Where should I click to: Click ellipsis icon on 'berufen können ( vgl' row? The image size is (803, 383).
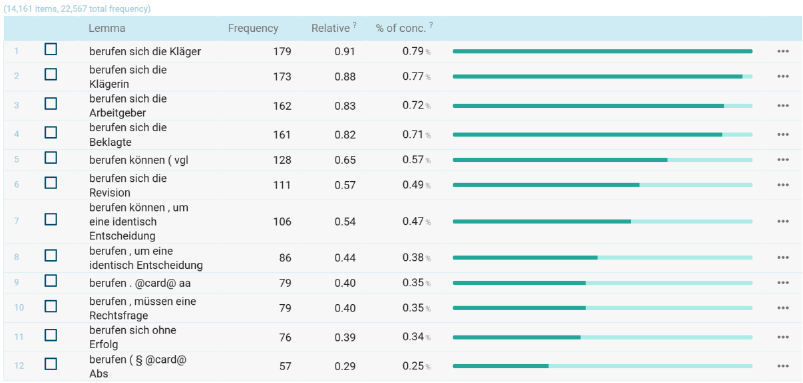[783, 159]
